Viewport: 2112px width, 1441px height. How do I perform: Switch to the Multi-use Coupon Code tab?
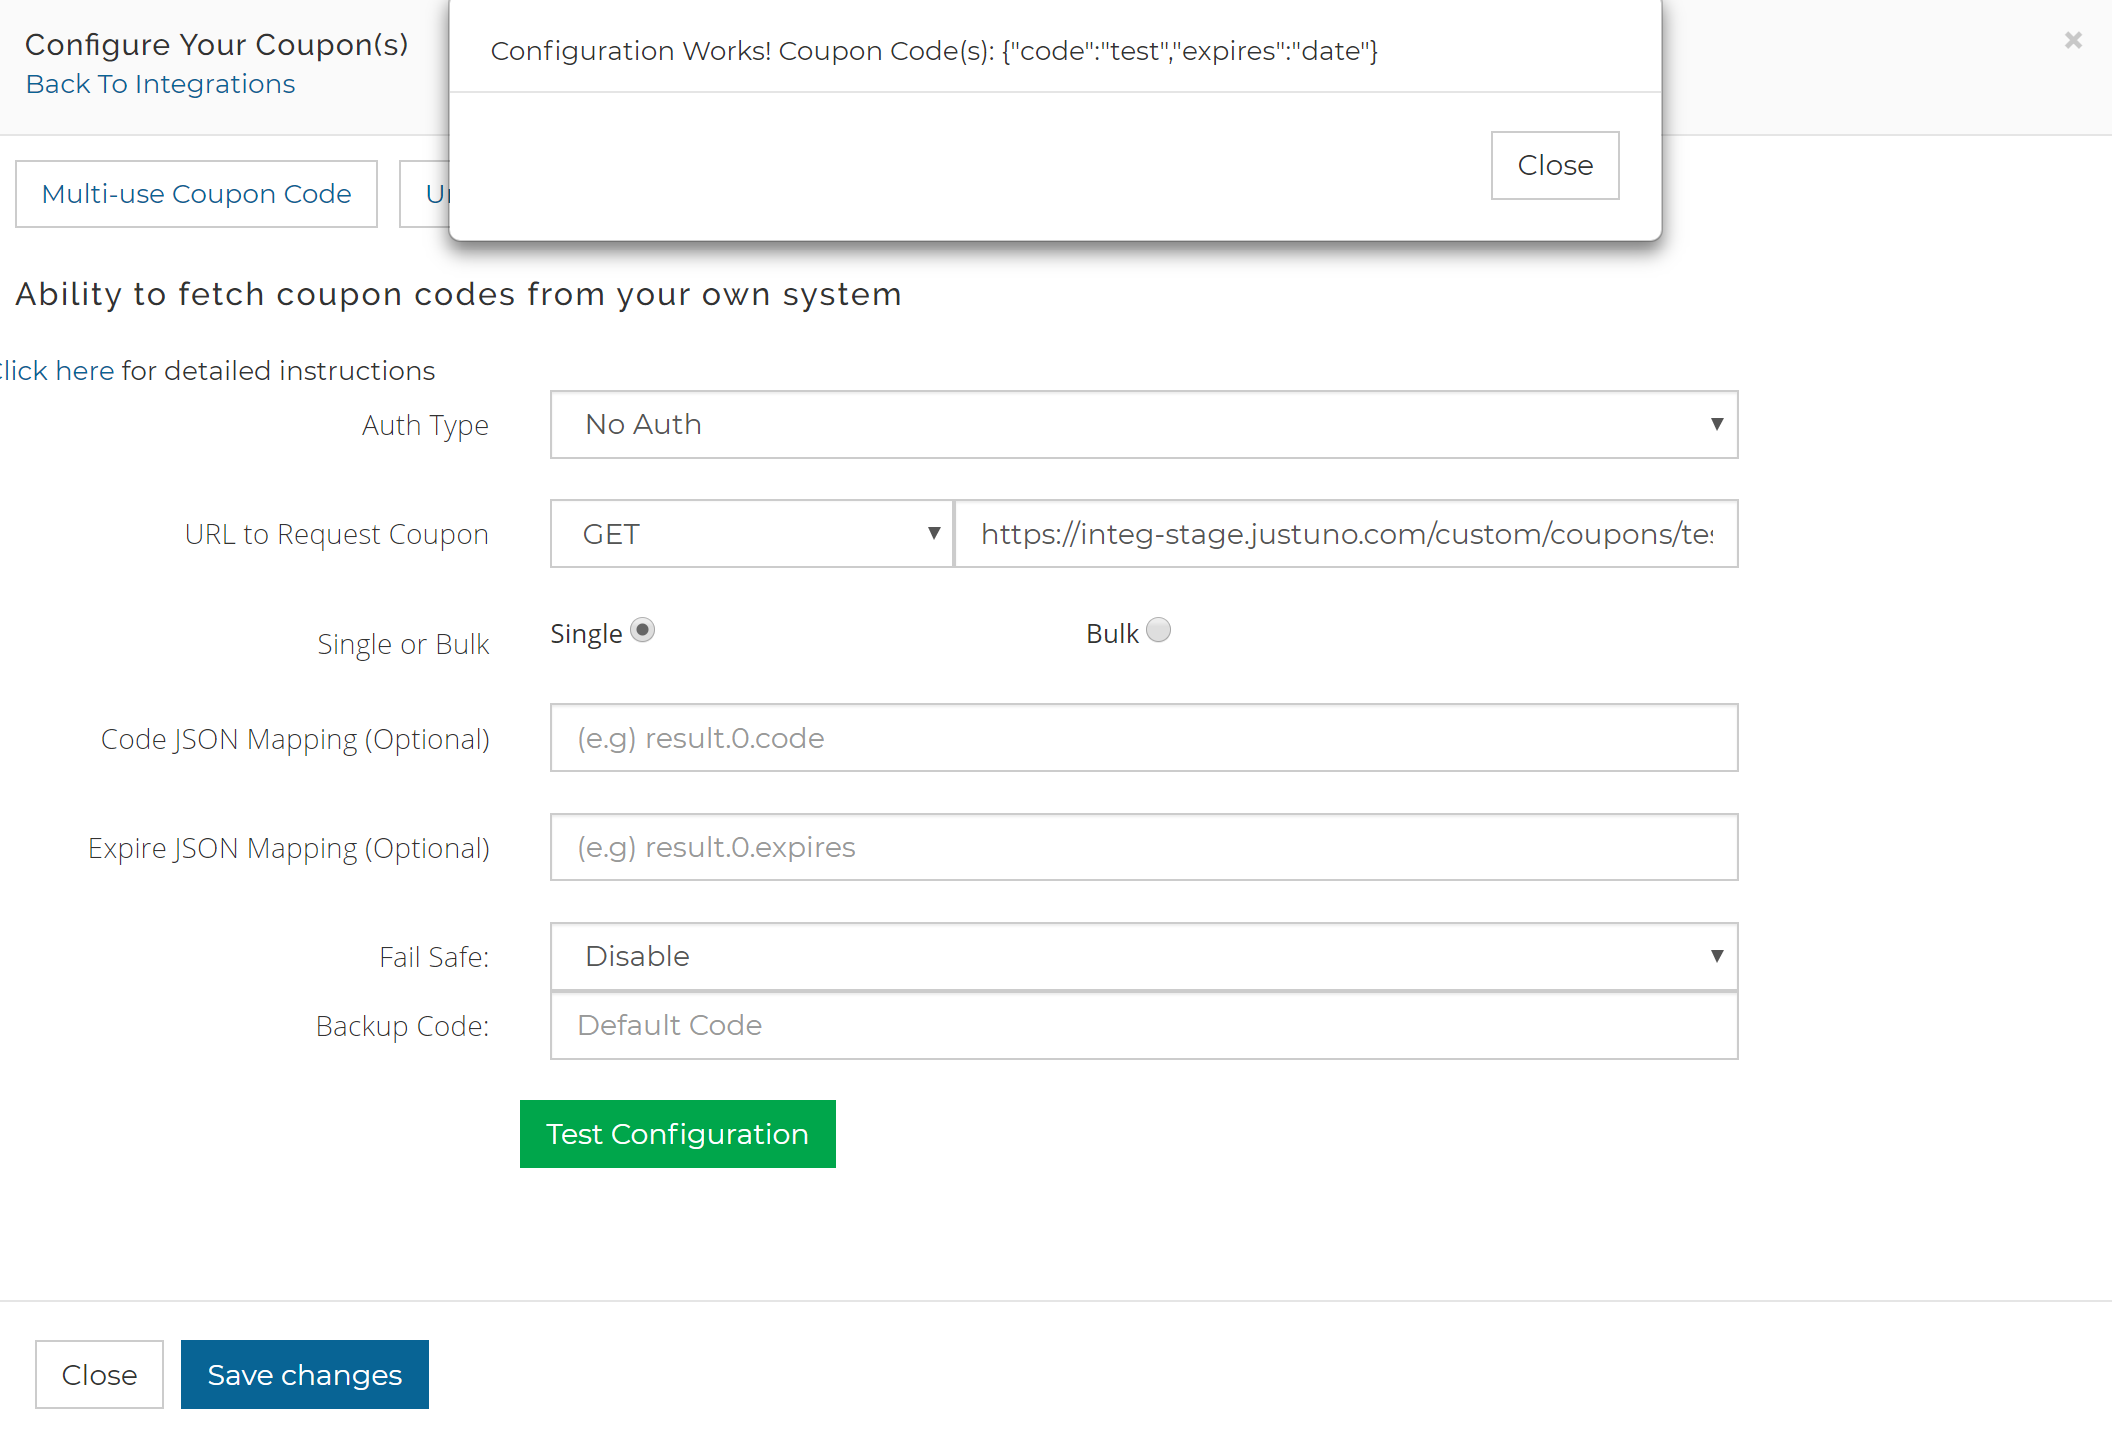[x=196, y=193]
